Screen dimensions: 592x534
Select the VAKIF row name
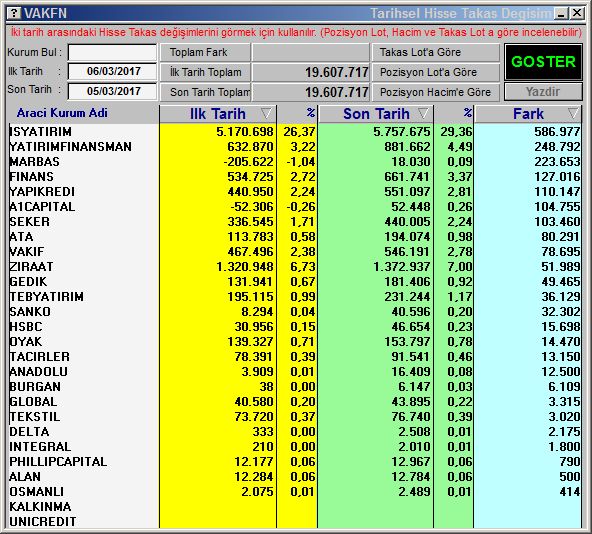pyautogui.click(x=27, y=252)
